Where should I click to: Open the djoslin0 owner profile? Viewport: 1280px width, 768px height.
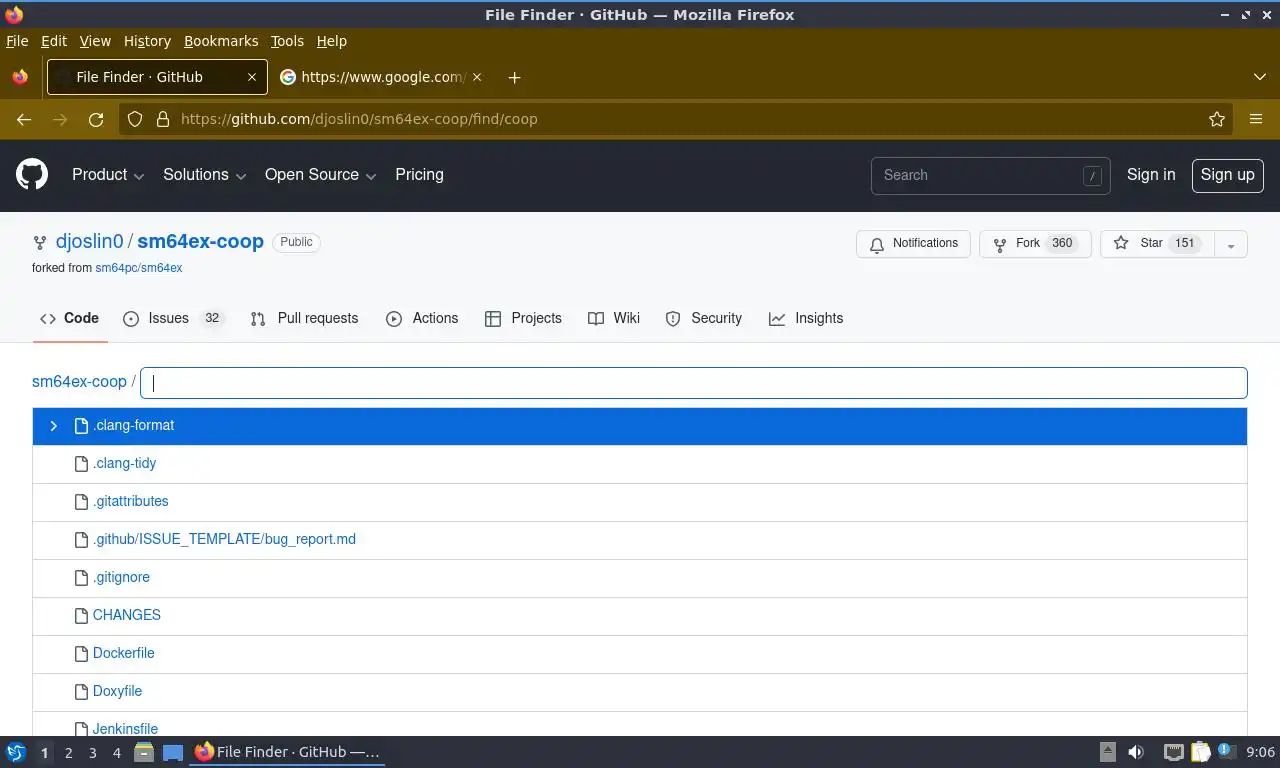(90, 242)
